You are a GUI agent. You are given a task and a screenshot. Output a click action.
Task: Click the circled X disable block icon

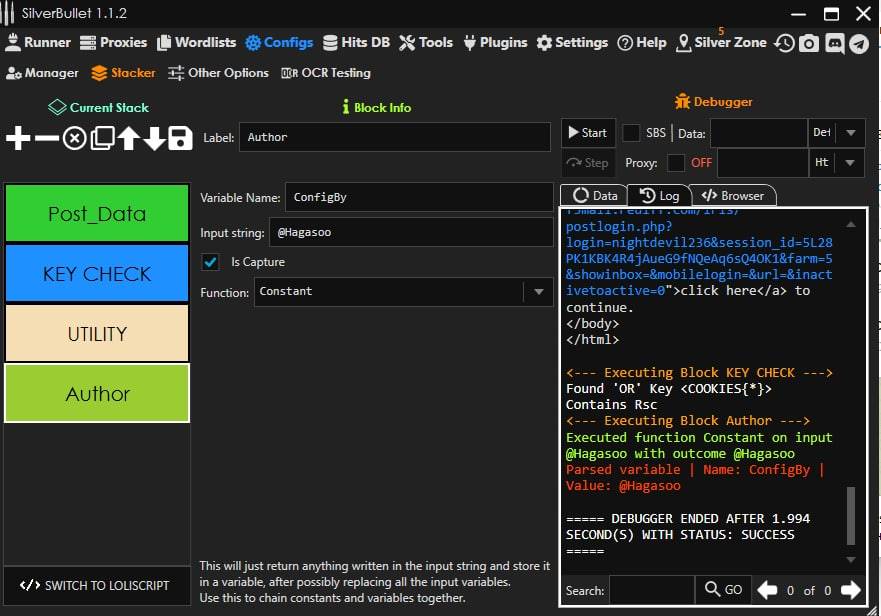pos(74,138)
